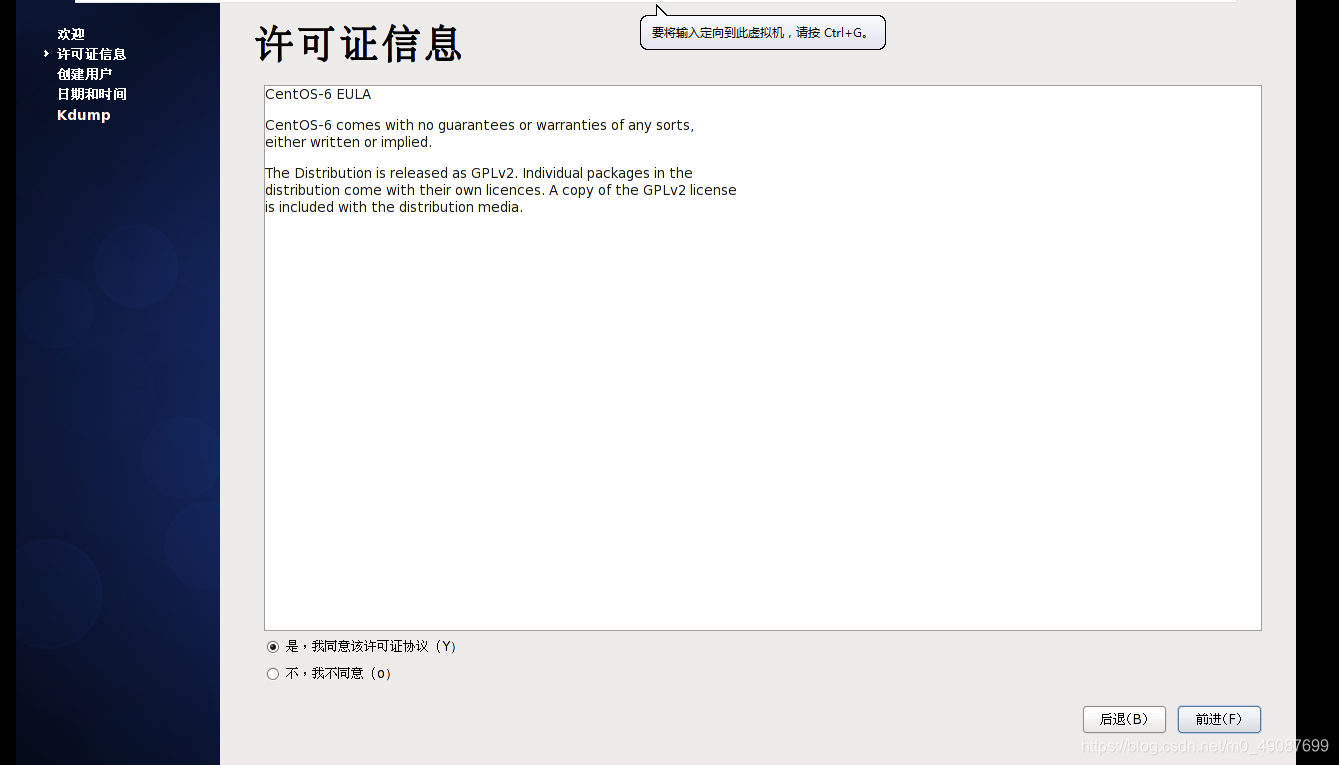This screenshot has height=765, width=1339.
Task: Click 'The Distribution is released as GPLv2' line
Action: pos(479,173)
